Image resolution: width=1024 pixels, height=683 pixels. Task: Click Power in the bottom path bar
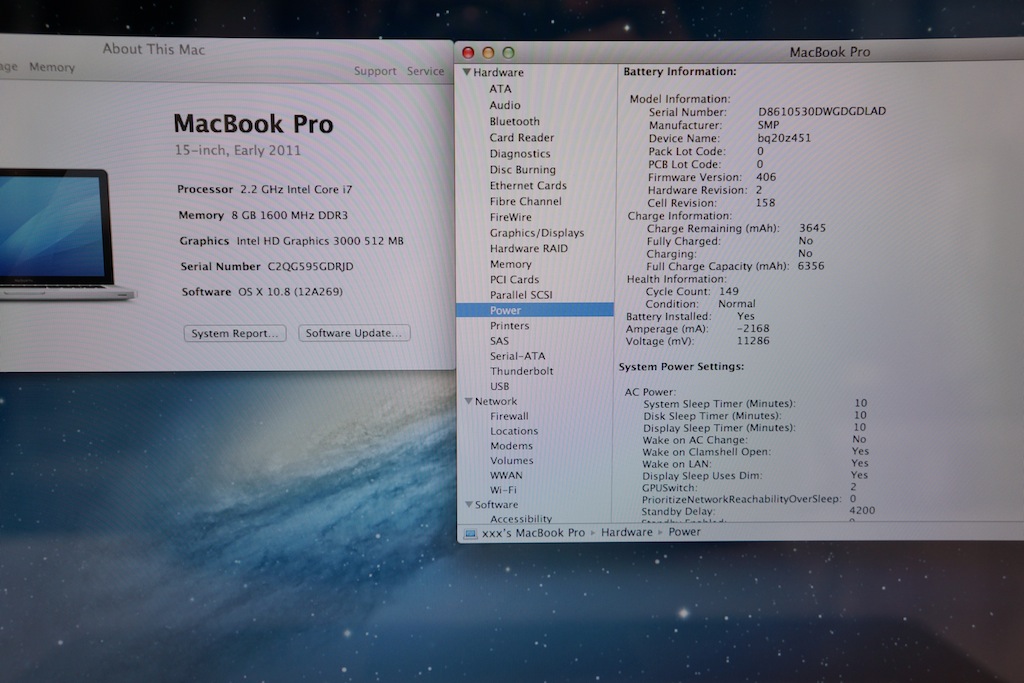click(x=684, y=532)
